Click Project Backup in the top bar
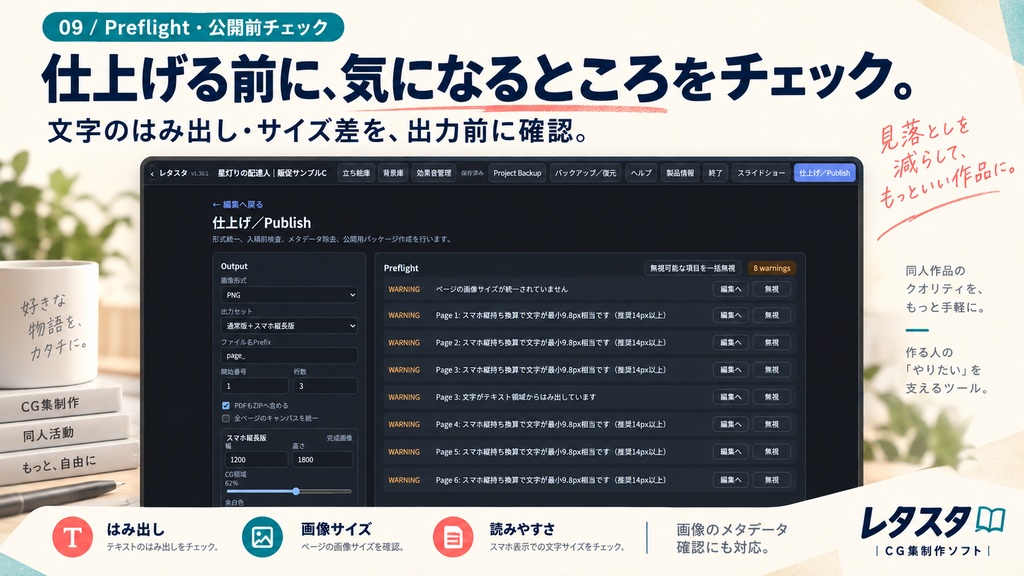The image size is (1024, 576). point(517,173)
